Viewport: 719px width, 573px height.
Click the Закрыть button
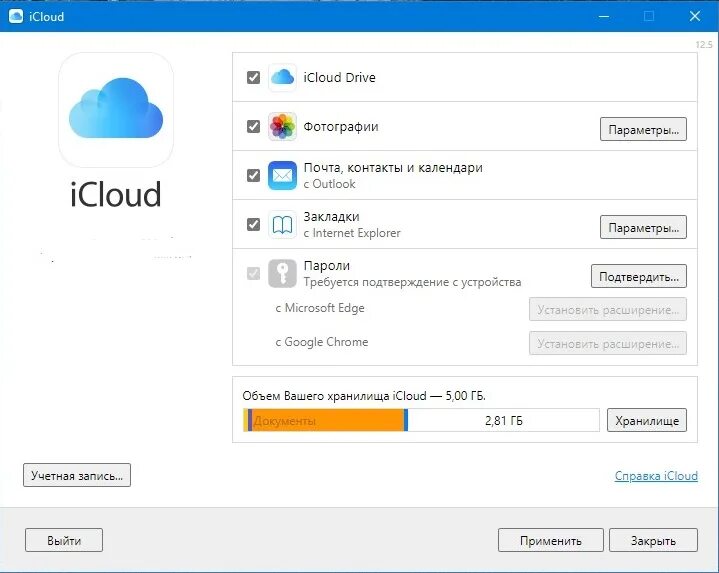coord(653,540)
